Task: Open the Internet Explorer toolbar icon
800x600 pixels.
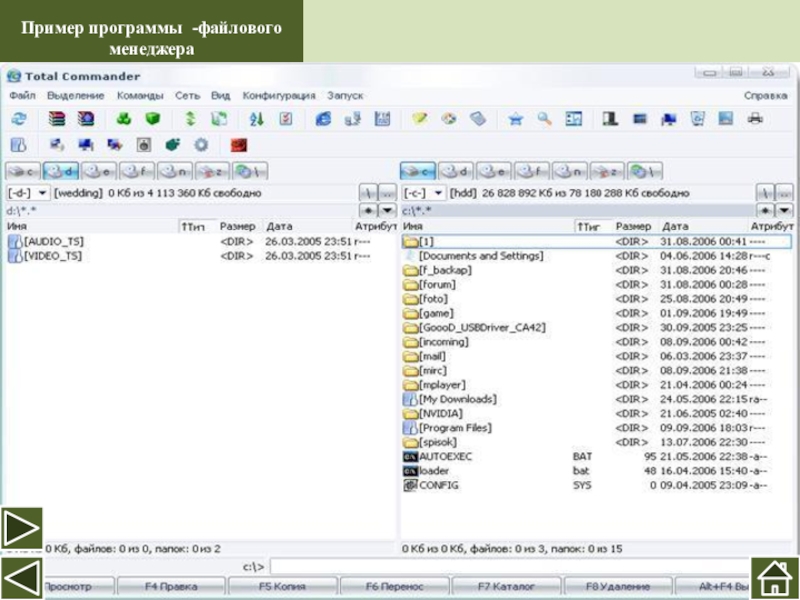Action: 323,119
